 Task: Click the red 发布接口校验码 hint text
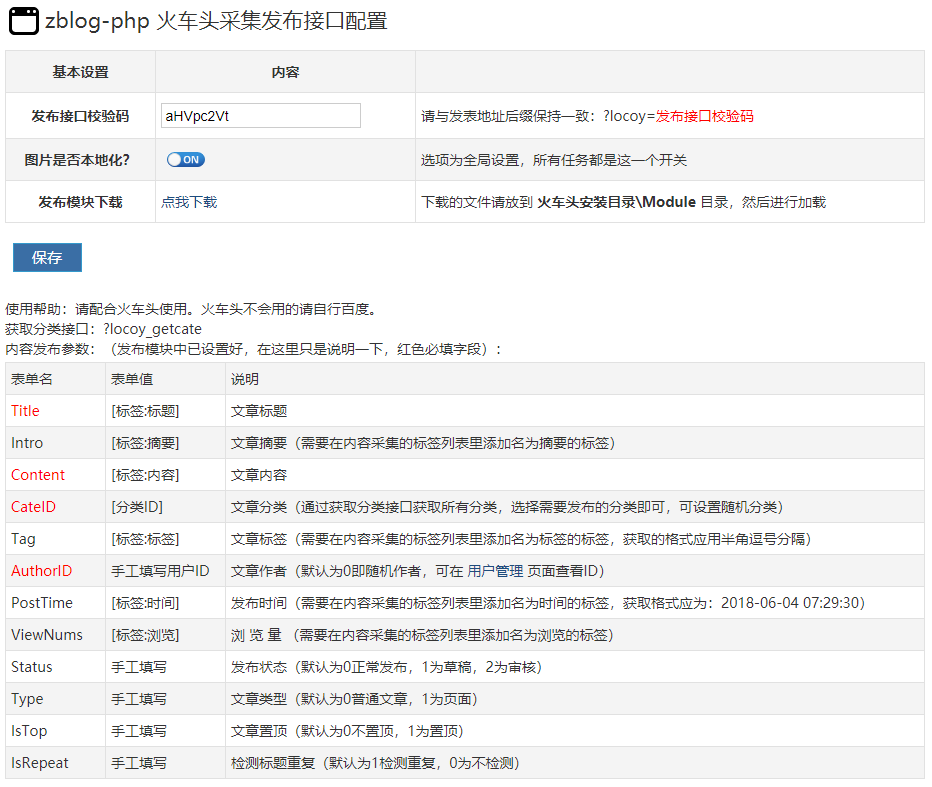coord(704,116)
